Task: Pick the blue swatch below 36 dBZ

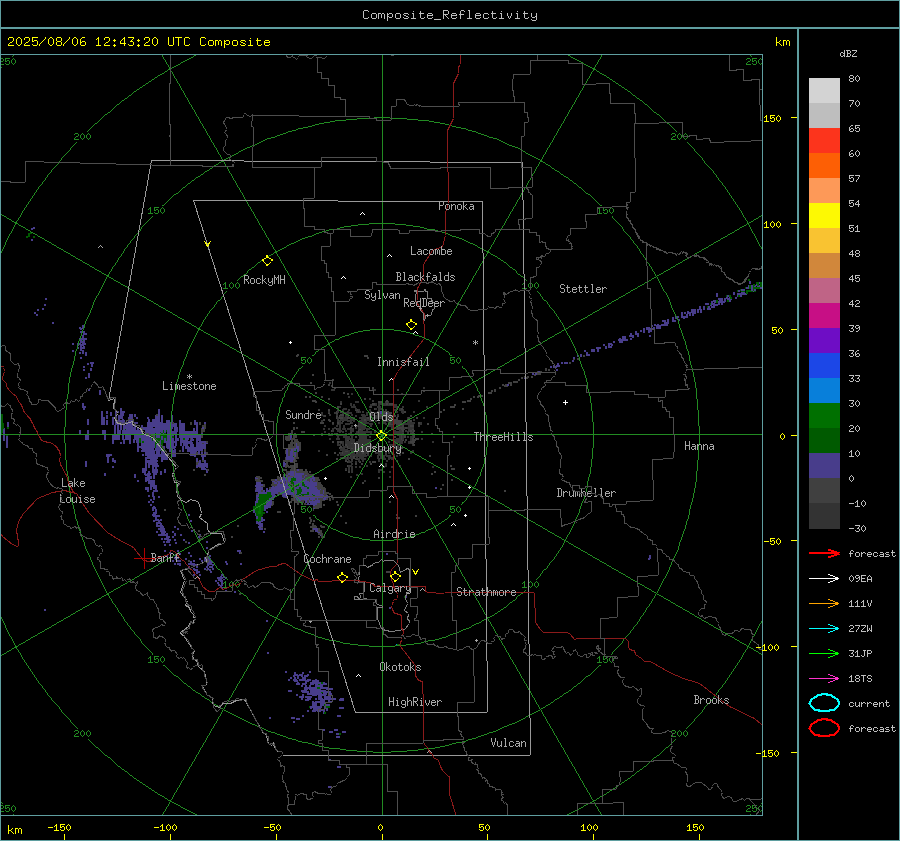Action: coord(824,365)
